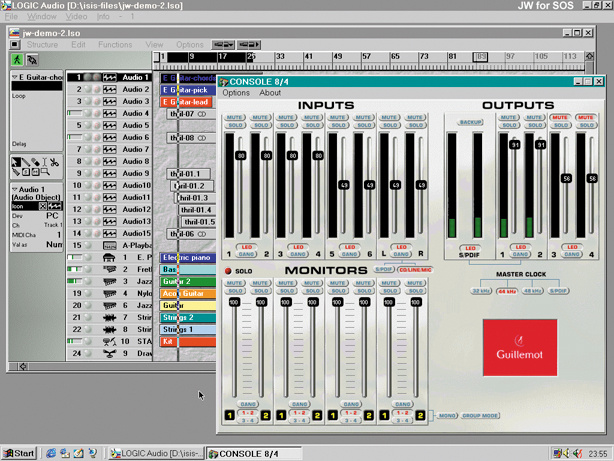Select the CD/LINE/MIC input source
The image size is (614, 461).
click(415, 269)
